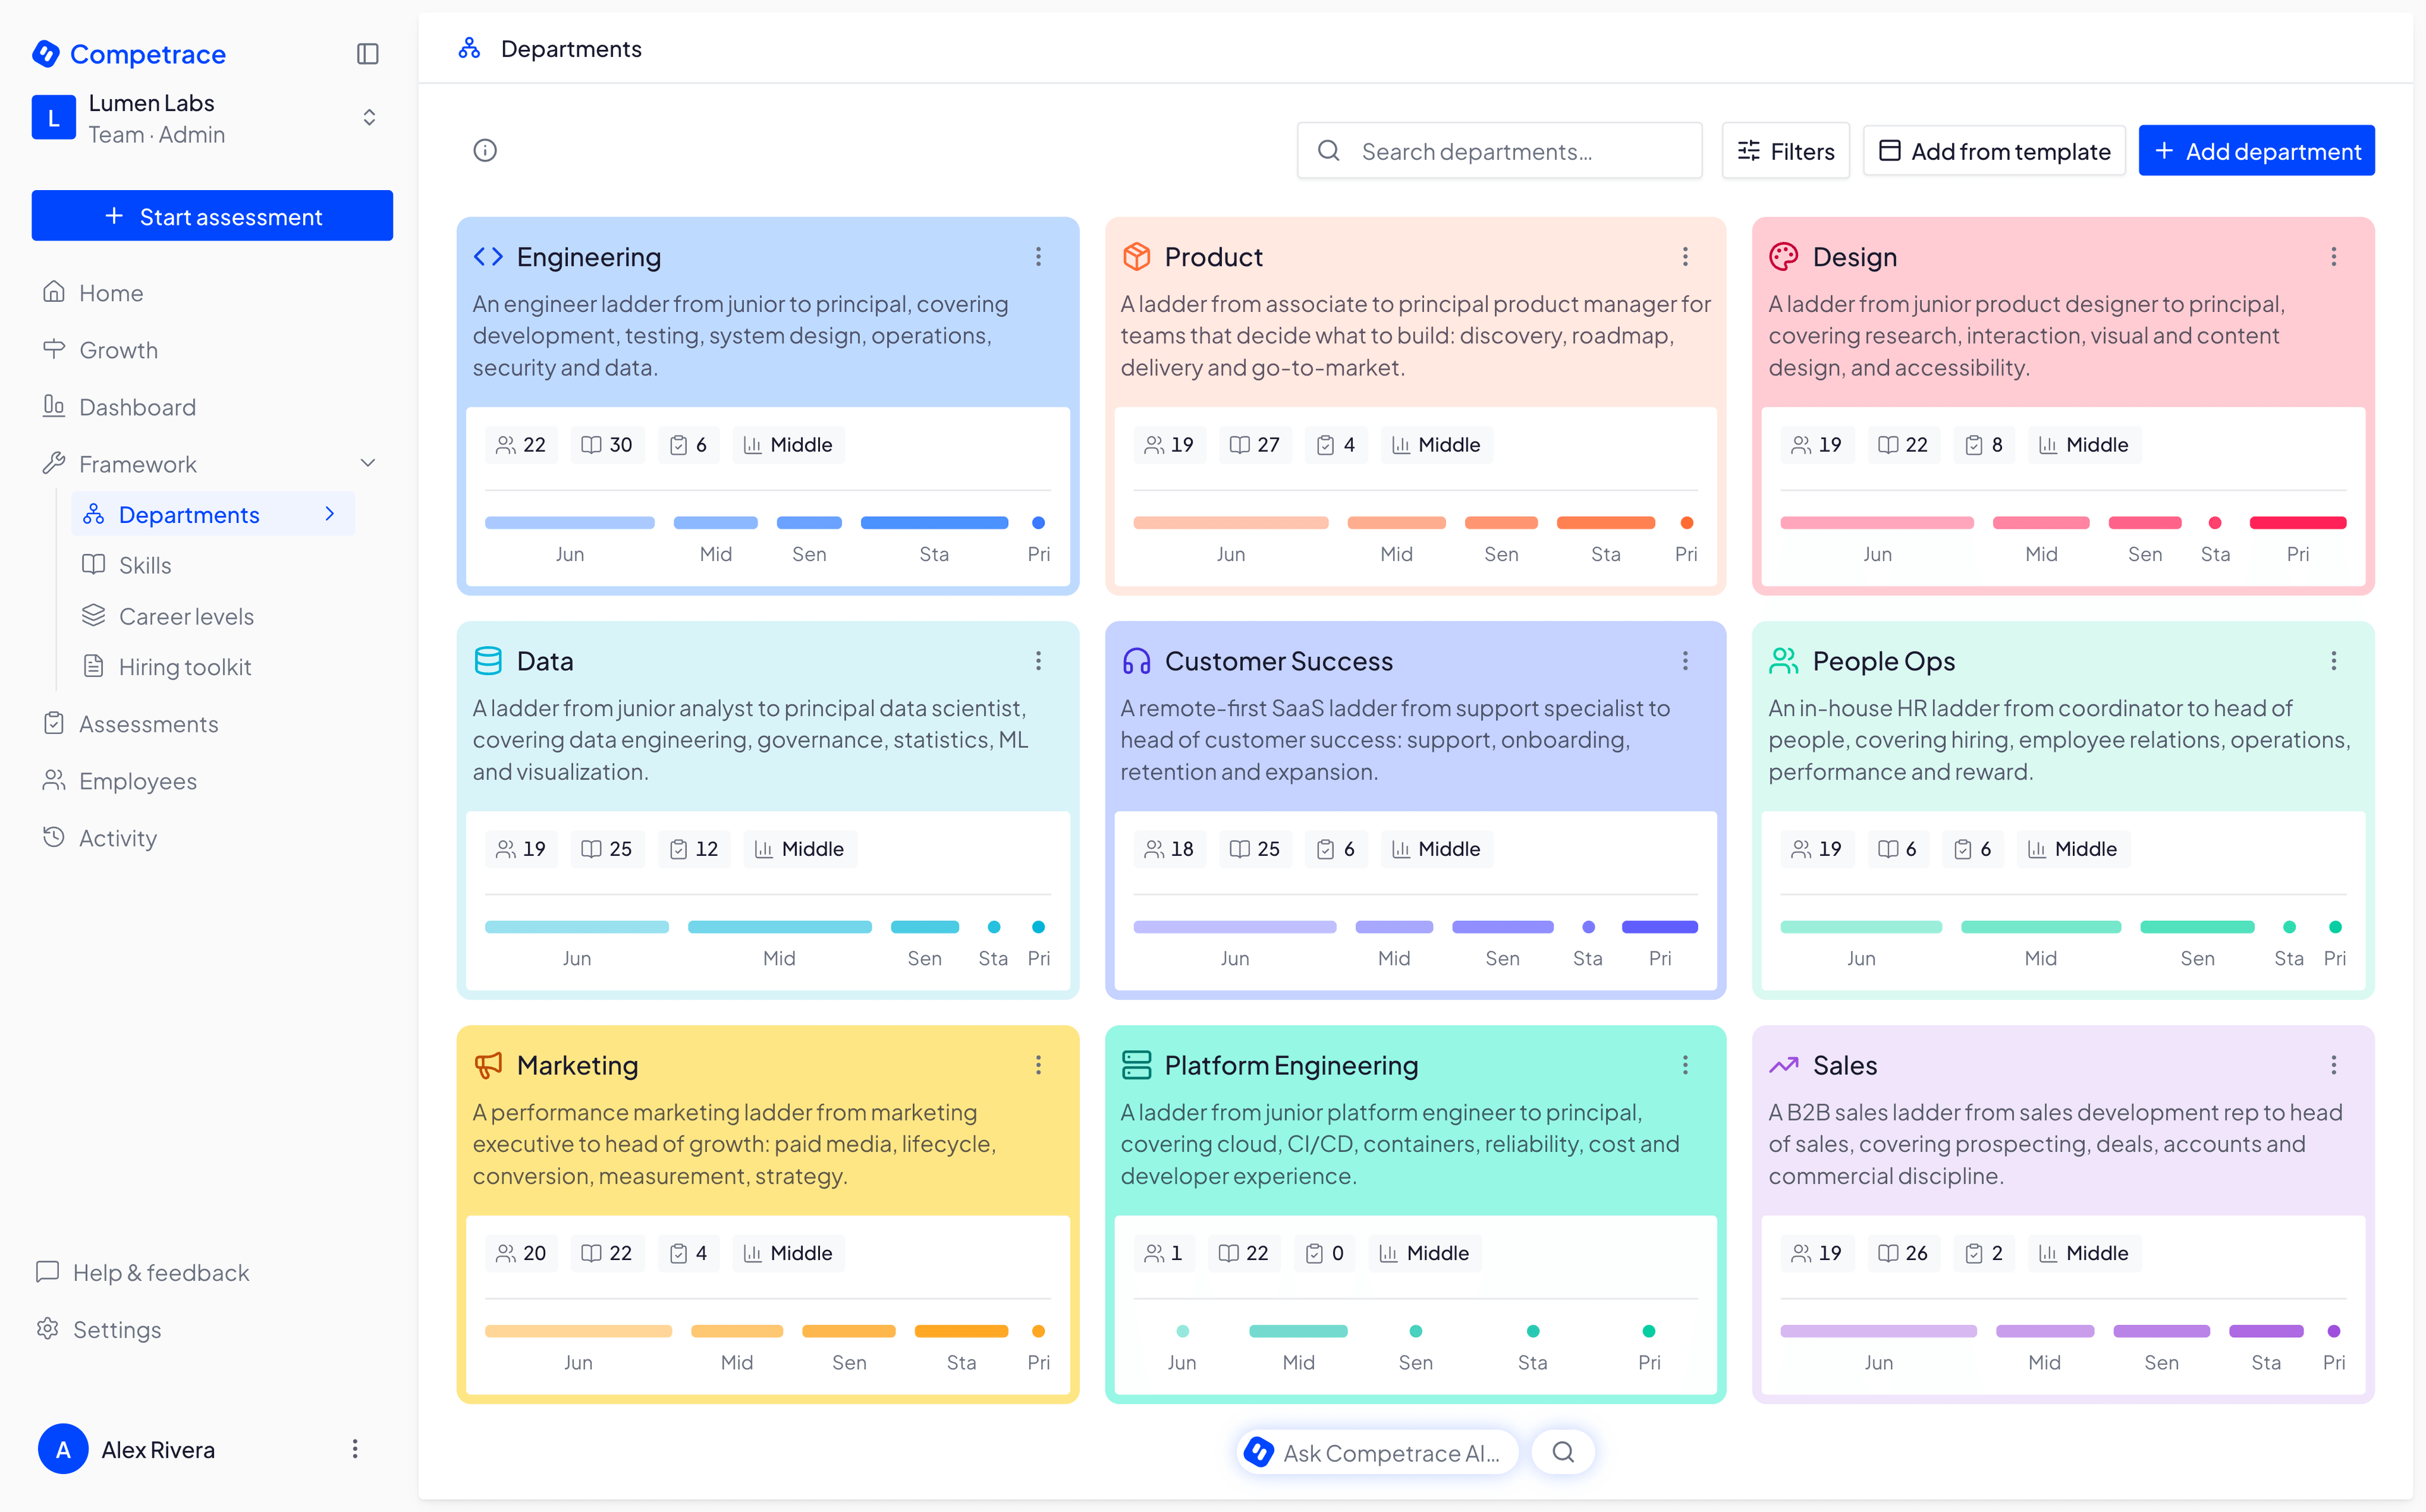
Task: Click the Platform Engineering server icon
Action: click(x=1136, y=1065)
